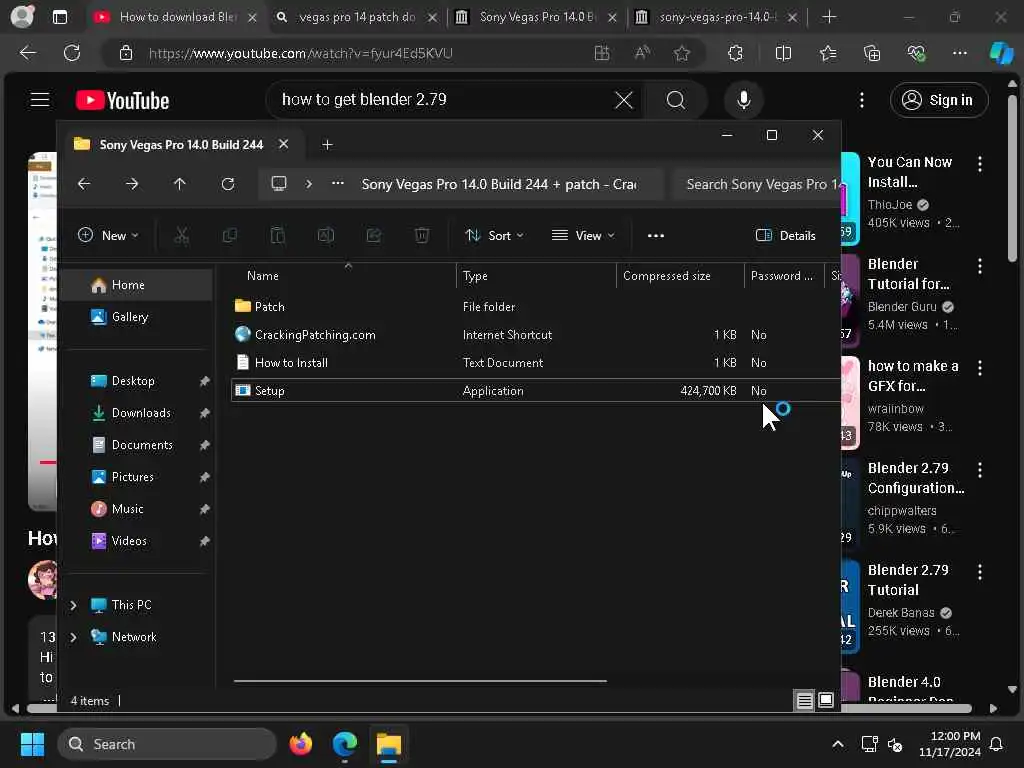Click the Edge address bar URL
The height and width of the screenshot is (768, 1024).
pyautogui.click(x=300, y=53)
